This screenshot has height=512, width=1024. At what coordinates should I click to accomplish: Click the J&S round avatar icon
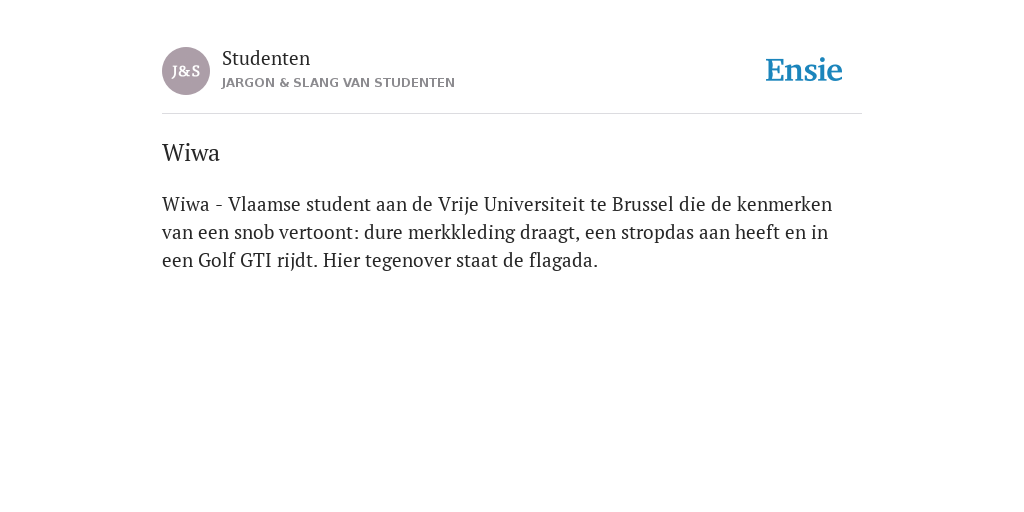pyautogui.click(x=186, y=71)
